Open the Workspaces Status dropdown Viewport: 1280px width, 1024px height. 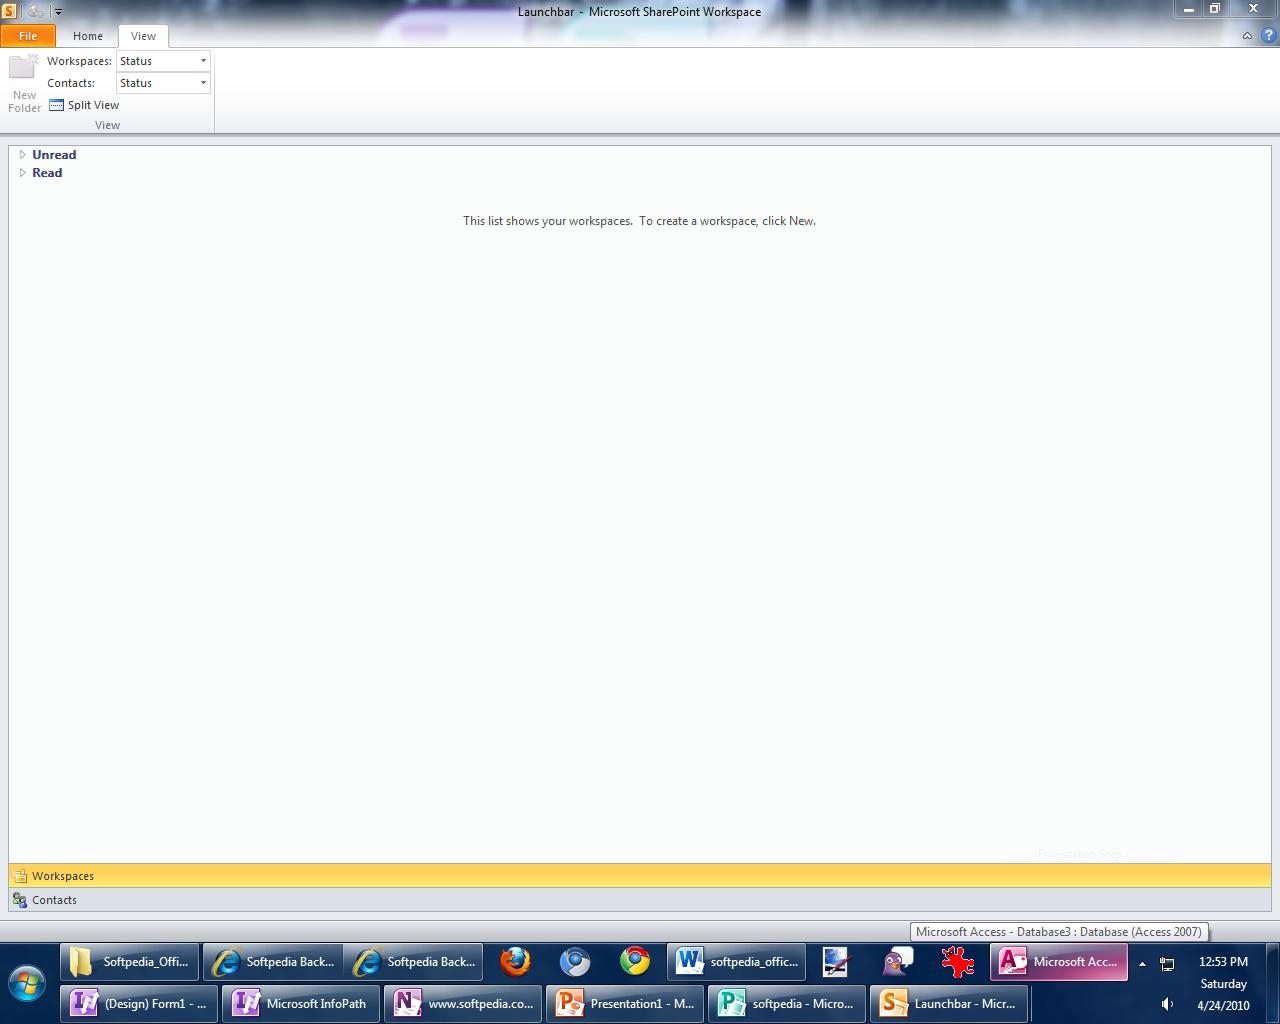tap(203, 61)
